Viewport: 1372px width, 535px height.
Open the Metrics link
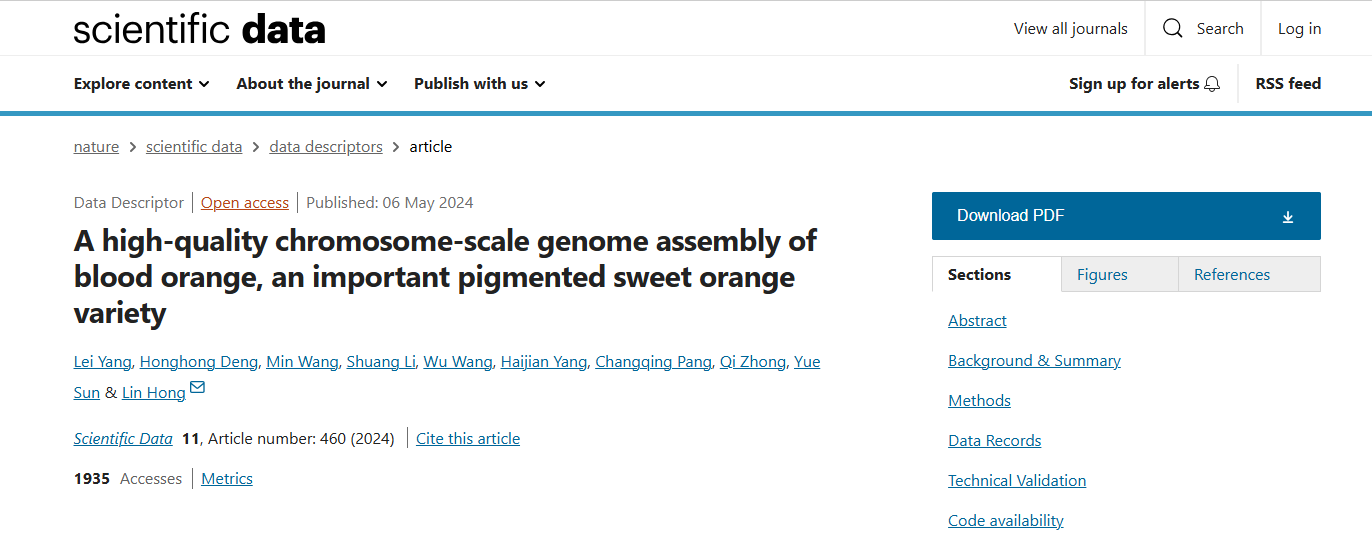pyautogui.click(x=227, y=479)
